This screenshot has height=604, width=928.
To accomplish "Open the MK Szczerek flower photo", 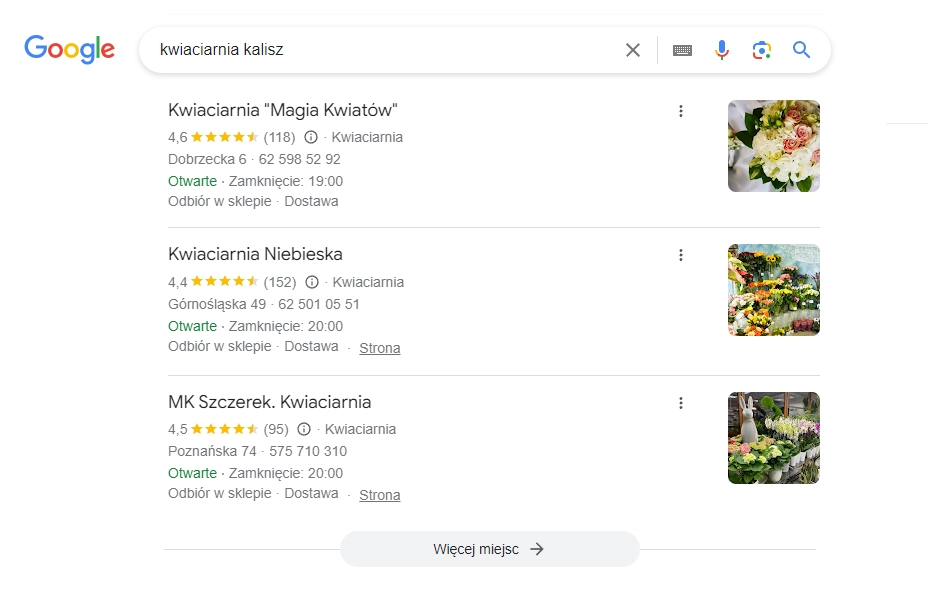I will (773, 438).
